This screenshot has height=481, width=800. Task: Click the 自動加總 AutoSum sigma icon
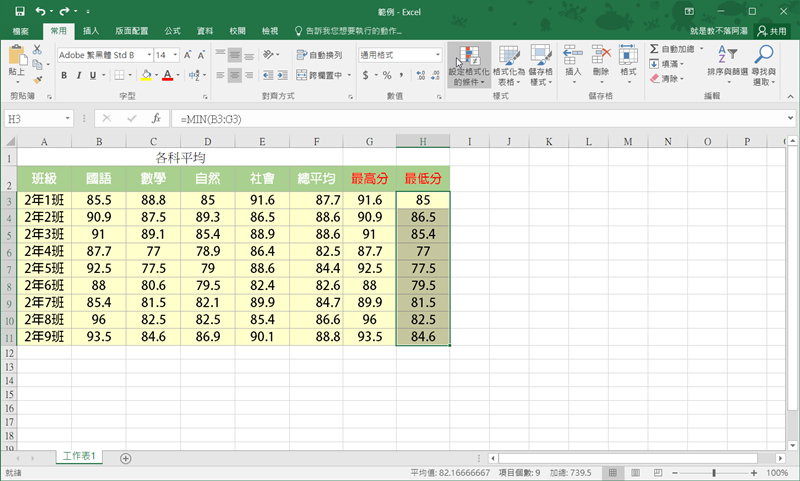(x=655, y=48)
